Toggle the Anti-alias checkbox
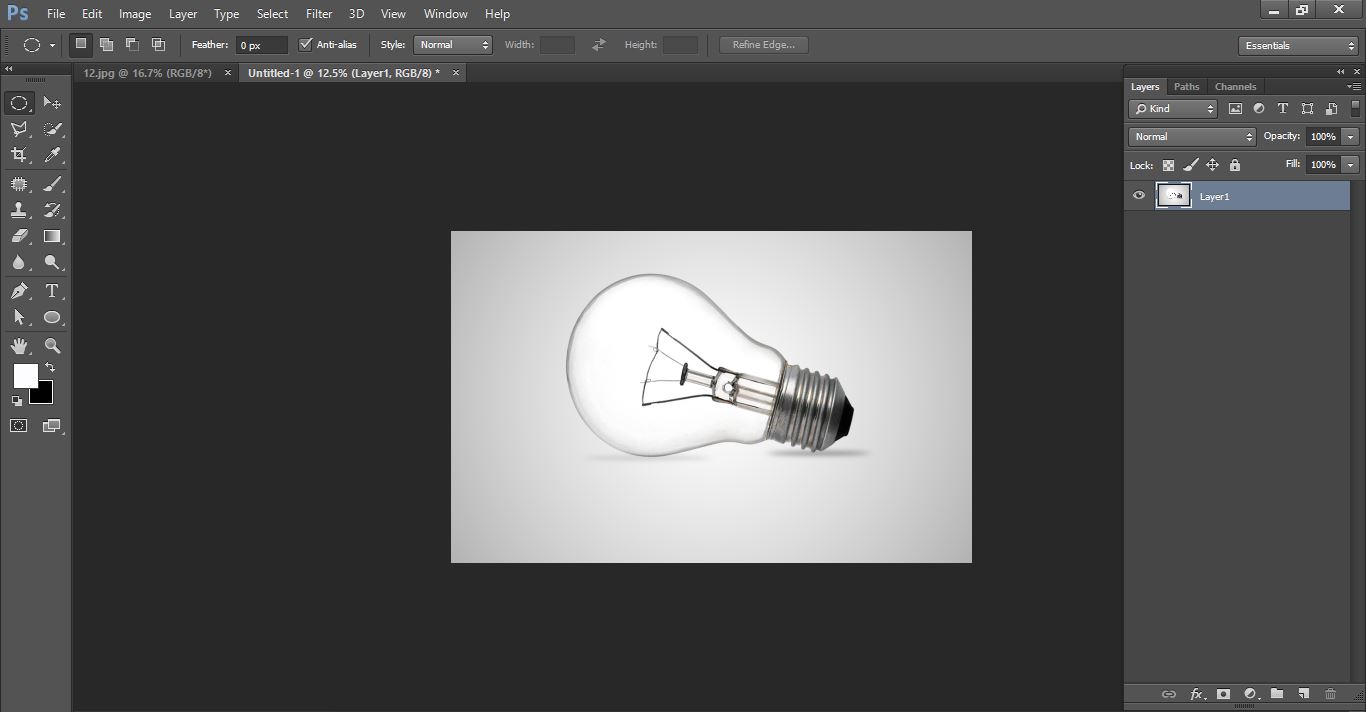This screenshot has width=1366, height=712. coord(305,44)
